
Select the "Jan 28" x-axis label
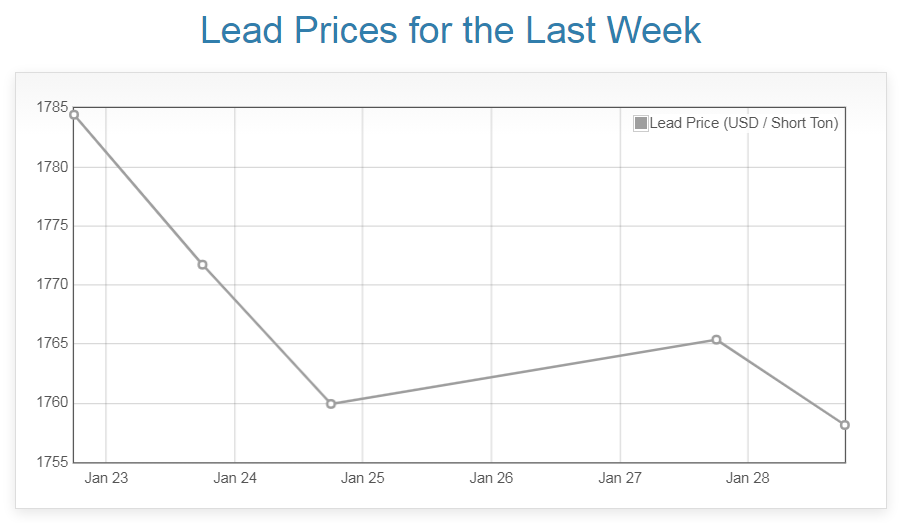pos(748,478)
